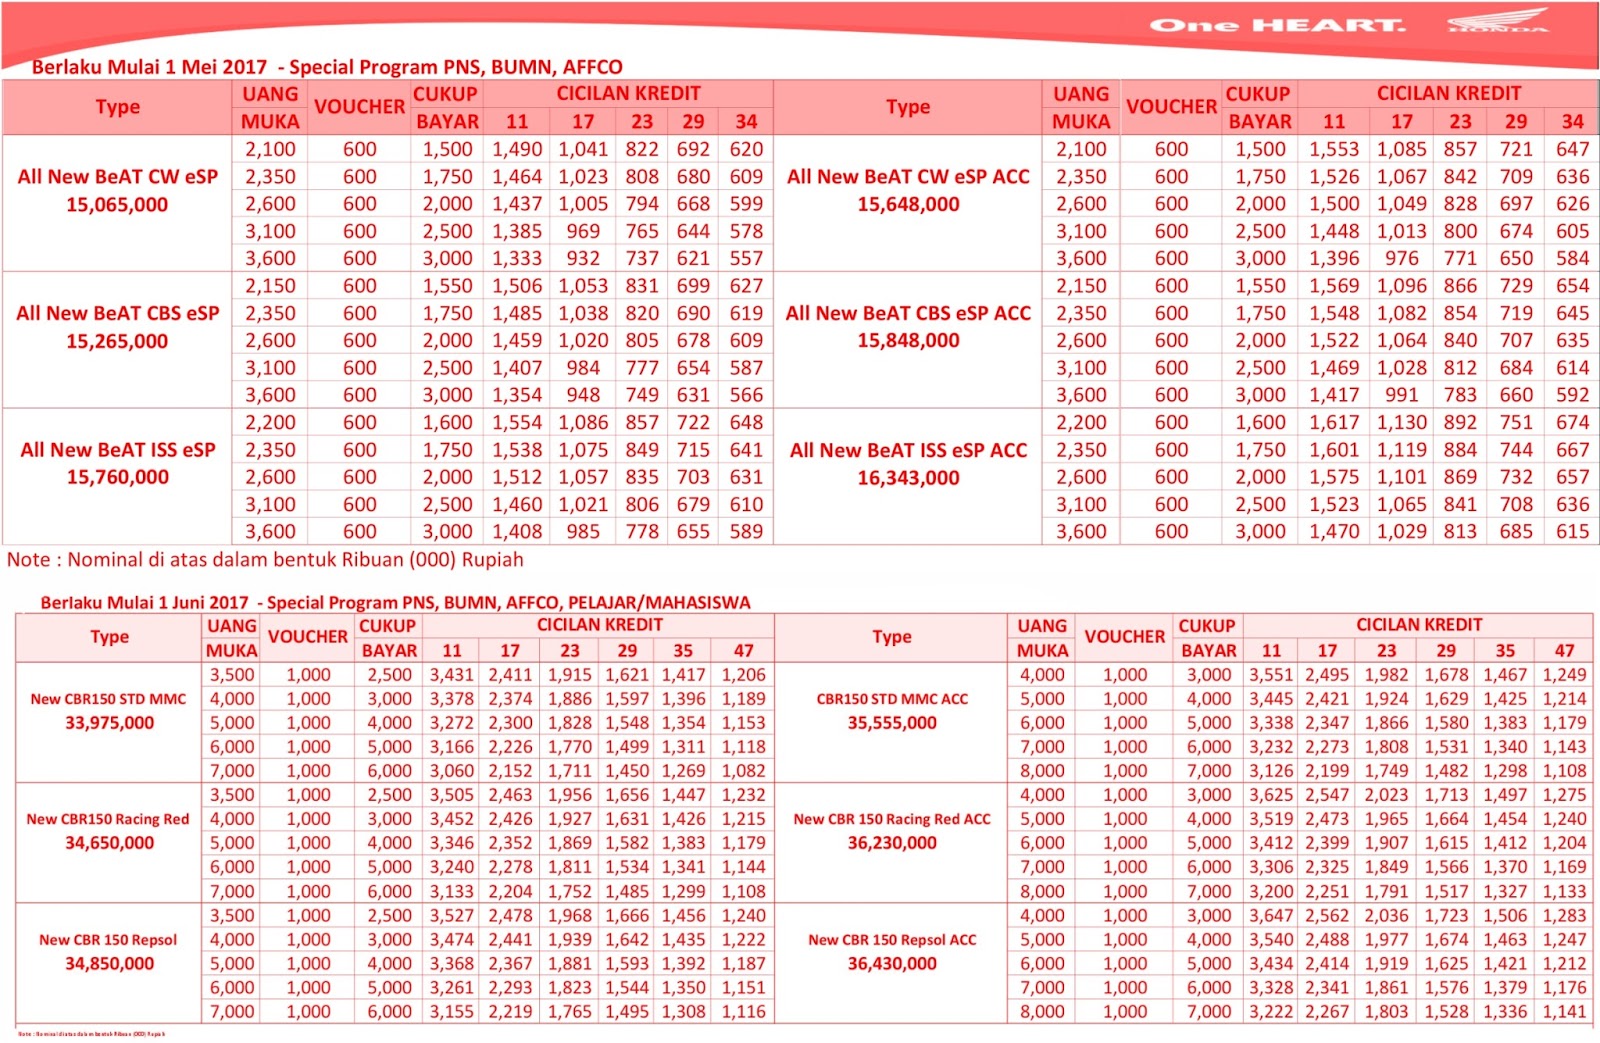Select the price 33,975,000
1600x1043 pixels.
[x=109, y=722]
